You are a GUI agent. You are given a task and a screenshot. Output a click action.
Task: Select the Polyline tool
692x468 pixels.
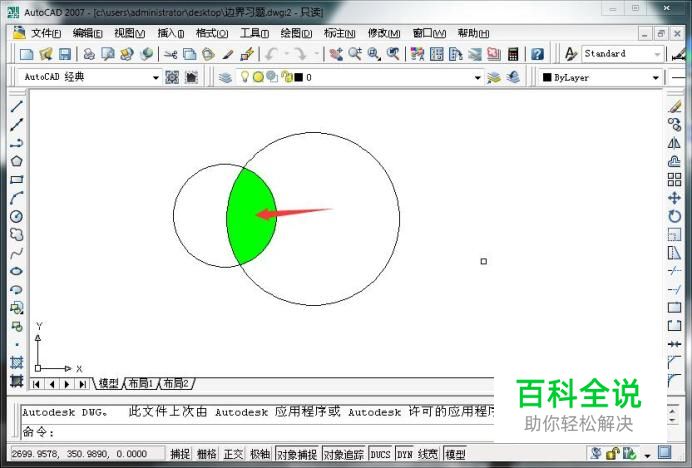tap(17, 143)
